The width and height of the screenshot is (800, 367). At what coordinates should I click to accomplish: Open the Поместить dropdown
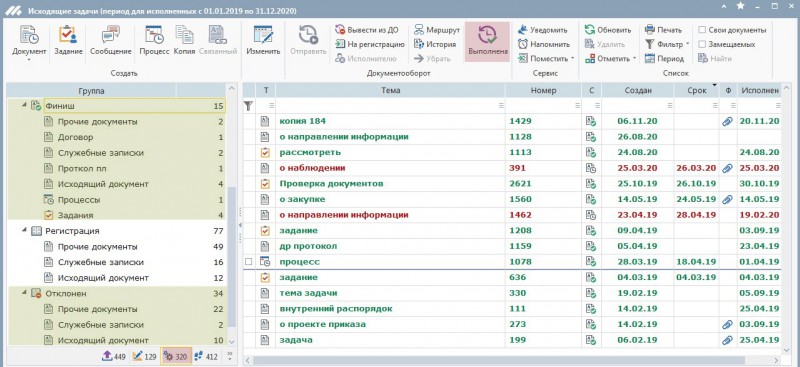click(572, 59)
